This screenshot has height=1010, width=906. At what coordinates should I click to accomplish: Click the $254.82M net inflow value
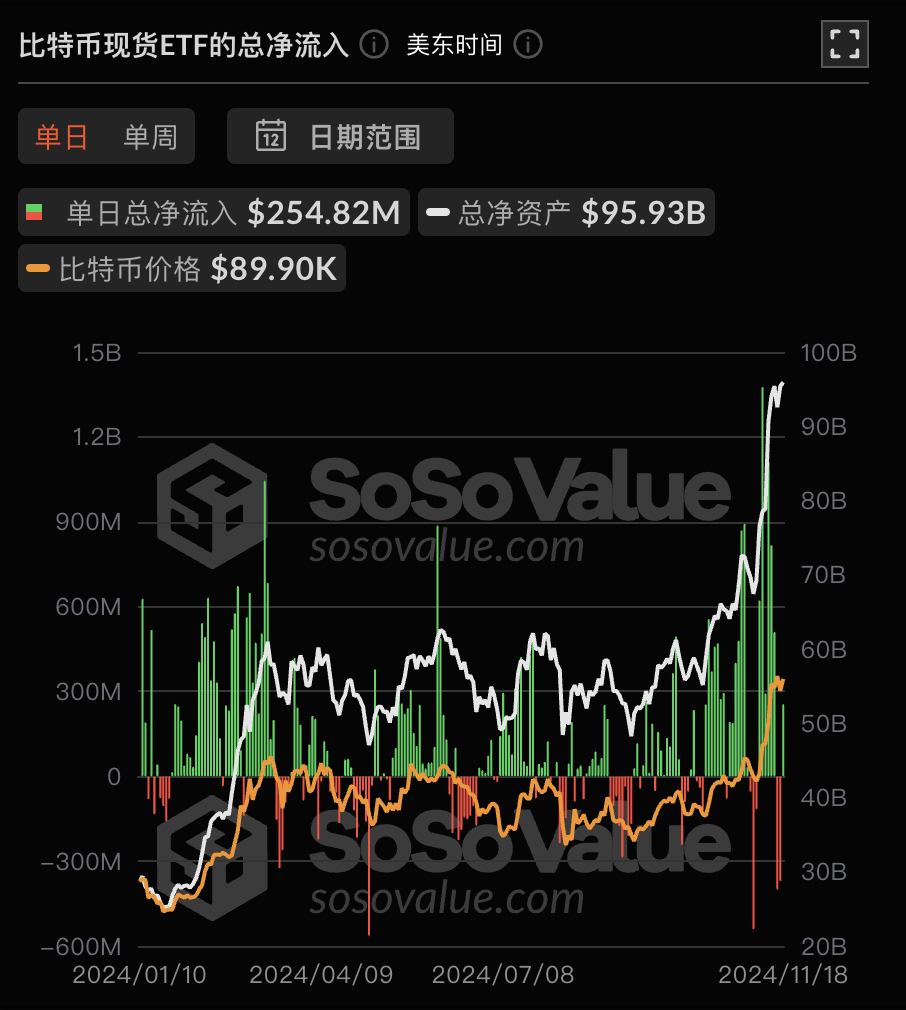pos(324,212)
